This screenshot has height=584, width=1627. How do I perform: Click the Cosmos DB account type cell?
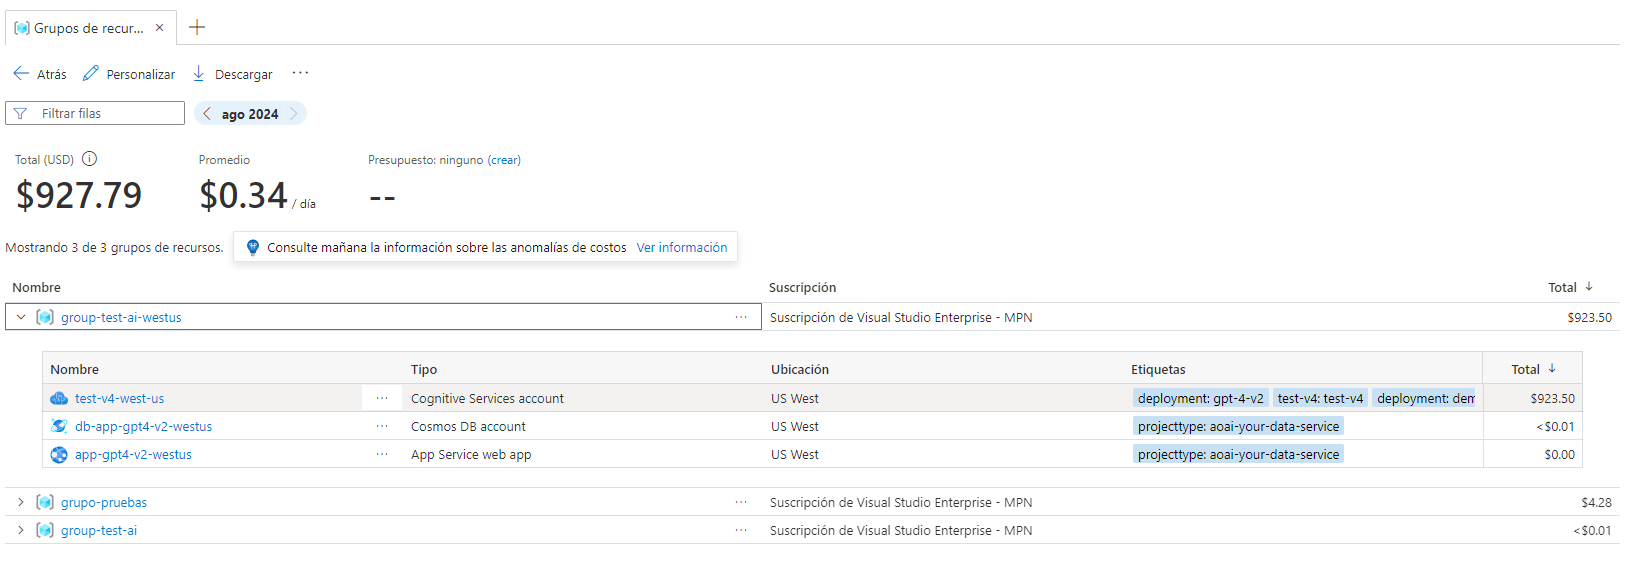468,426
